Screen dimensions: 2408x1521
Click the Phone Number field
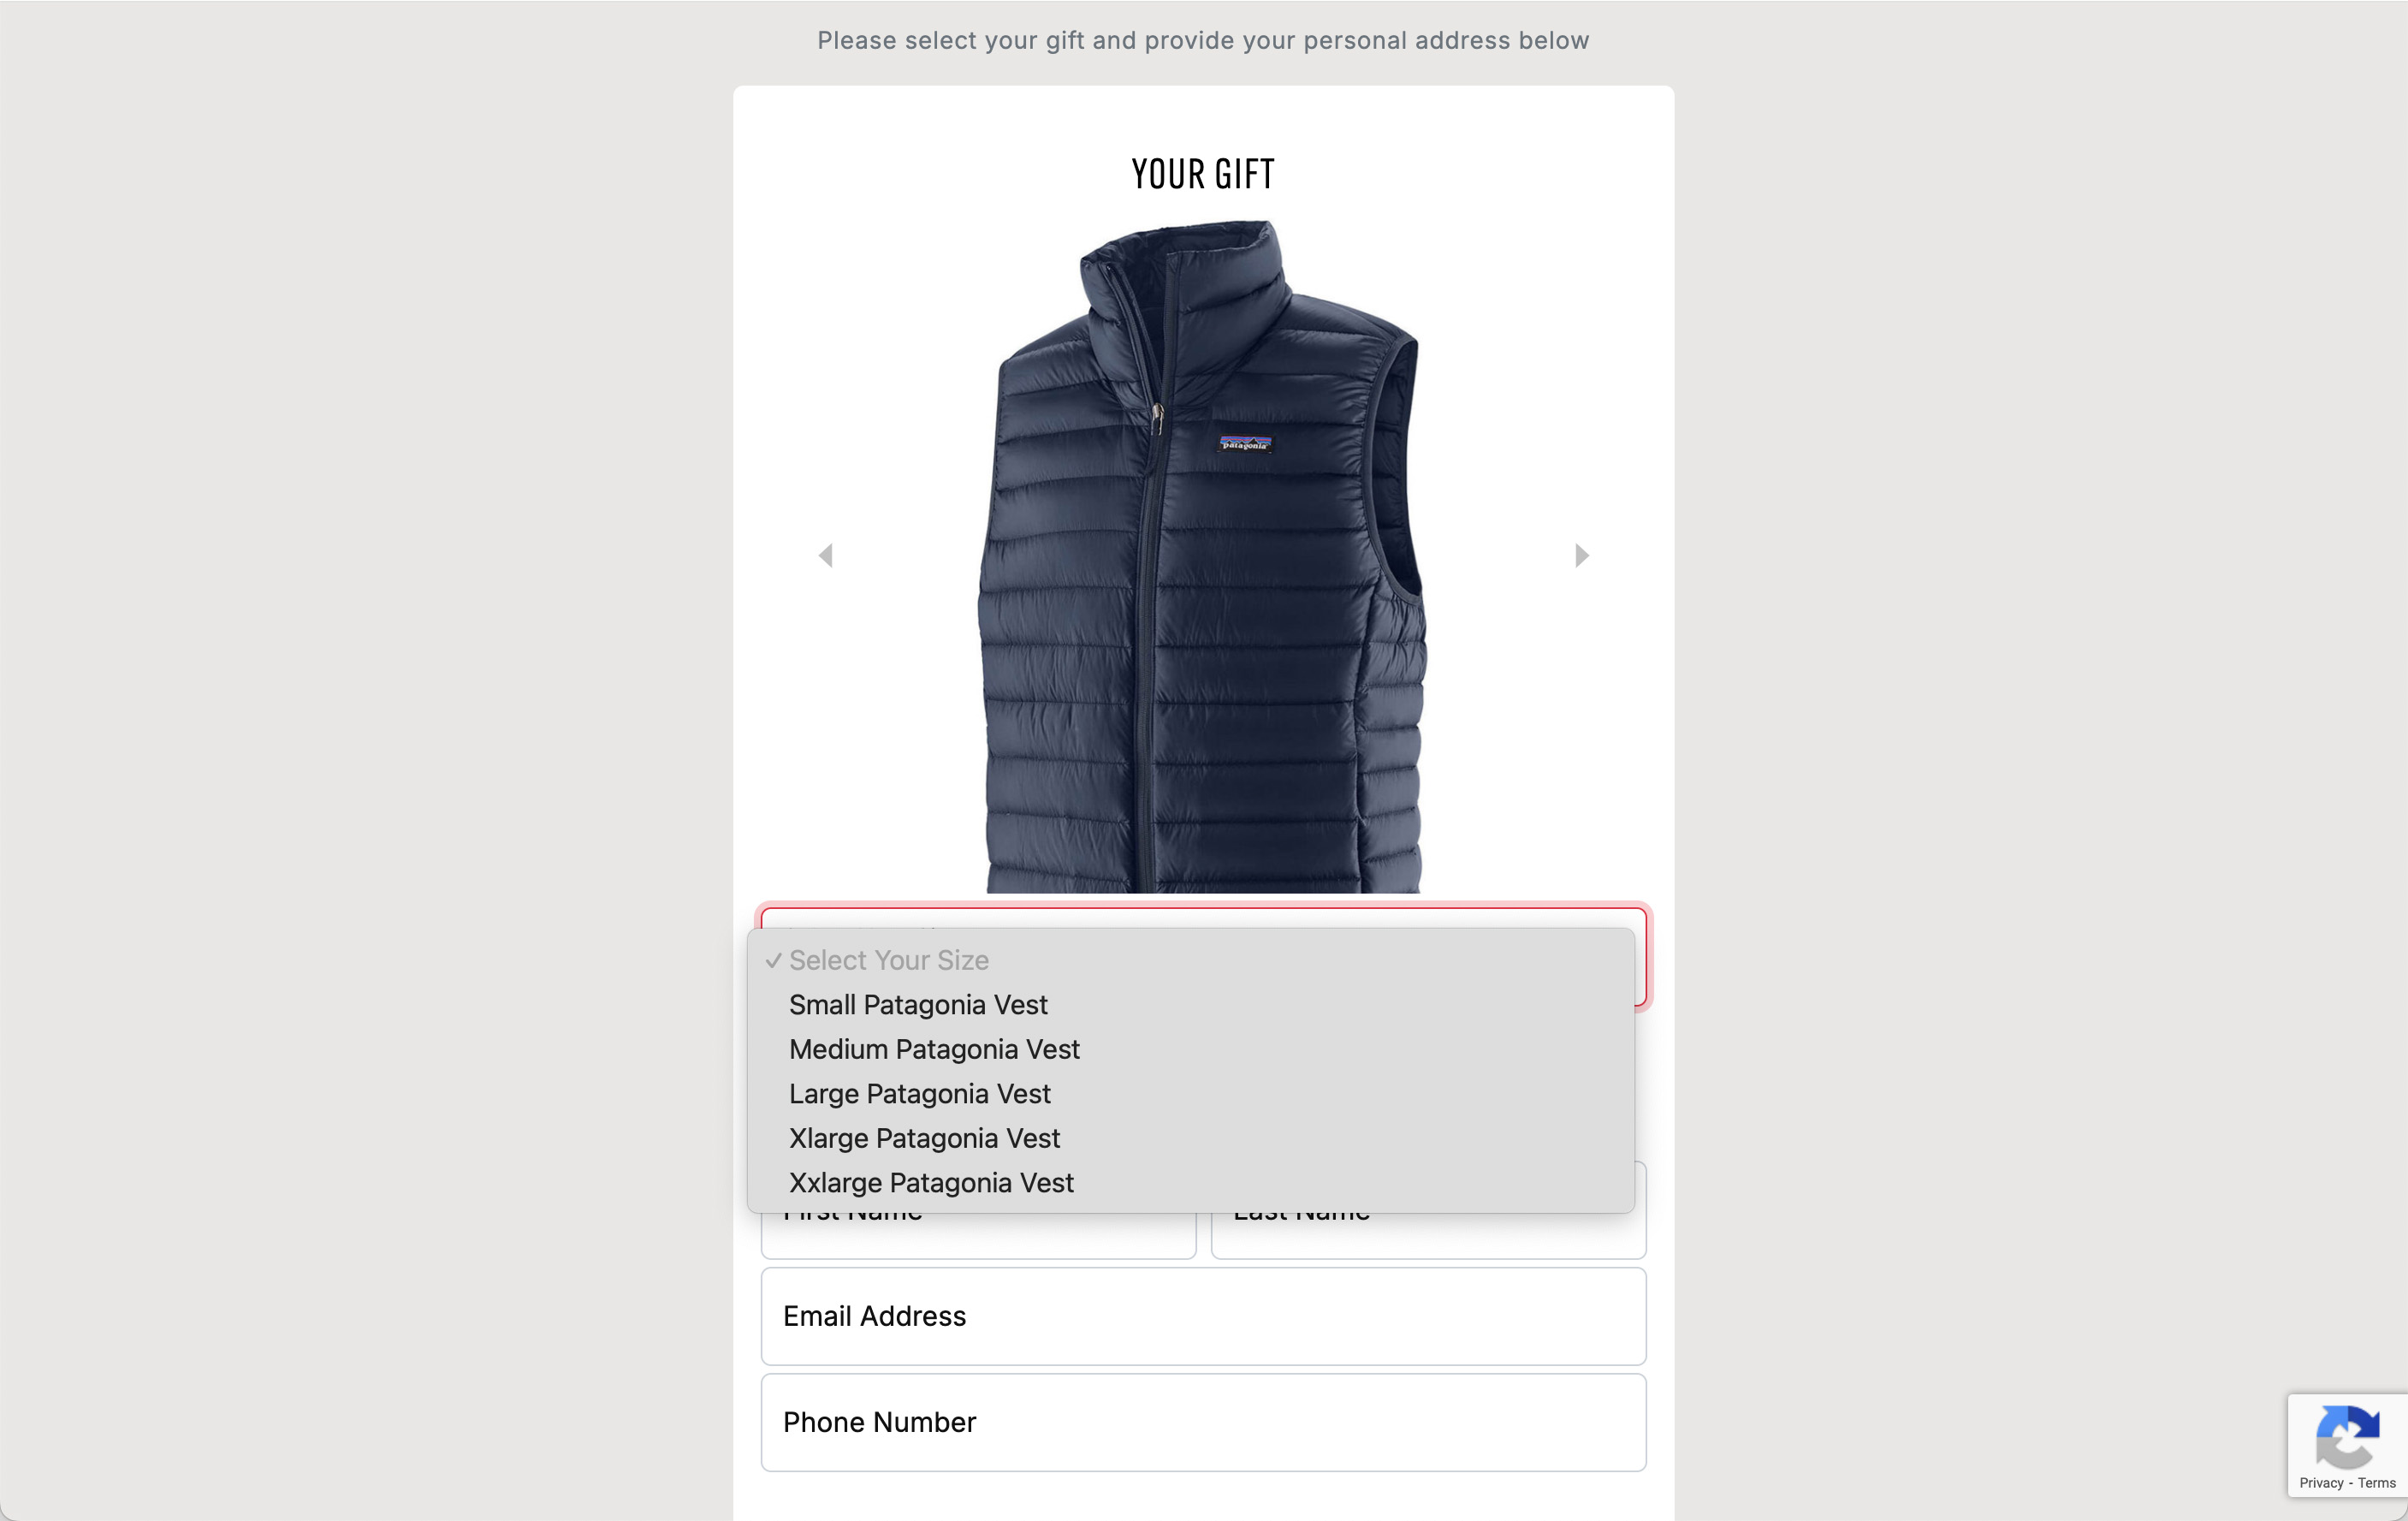click(1203, 1422)
